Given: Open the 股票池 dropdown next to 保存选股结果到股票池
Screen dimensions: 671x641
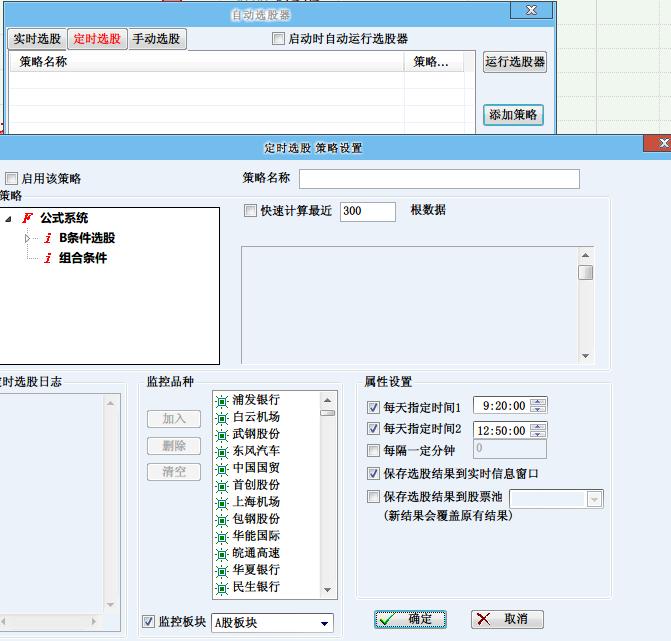Looking at the screenshot, I should [x=595, y=498].
